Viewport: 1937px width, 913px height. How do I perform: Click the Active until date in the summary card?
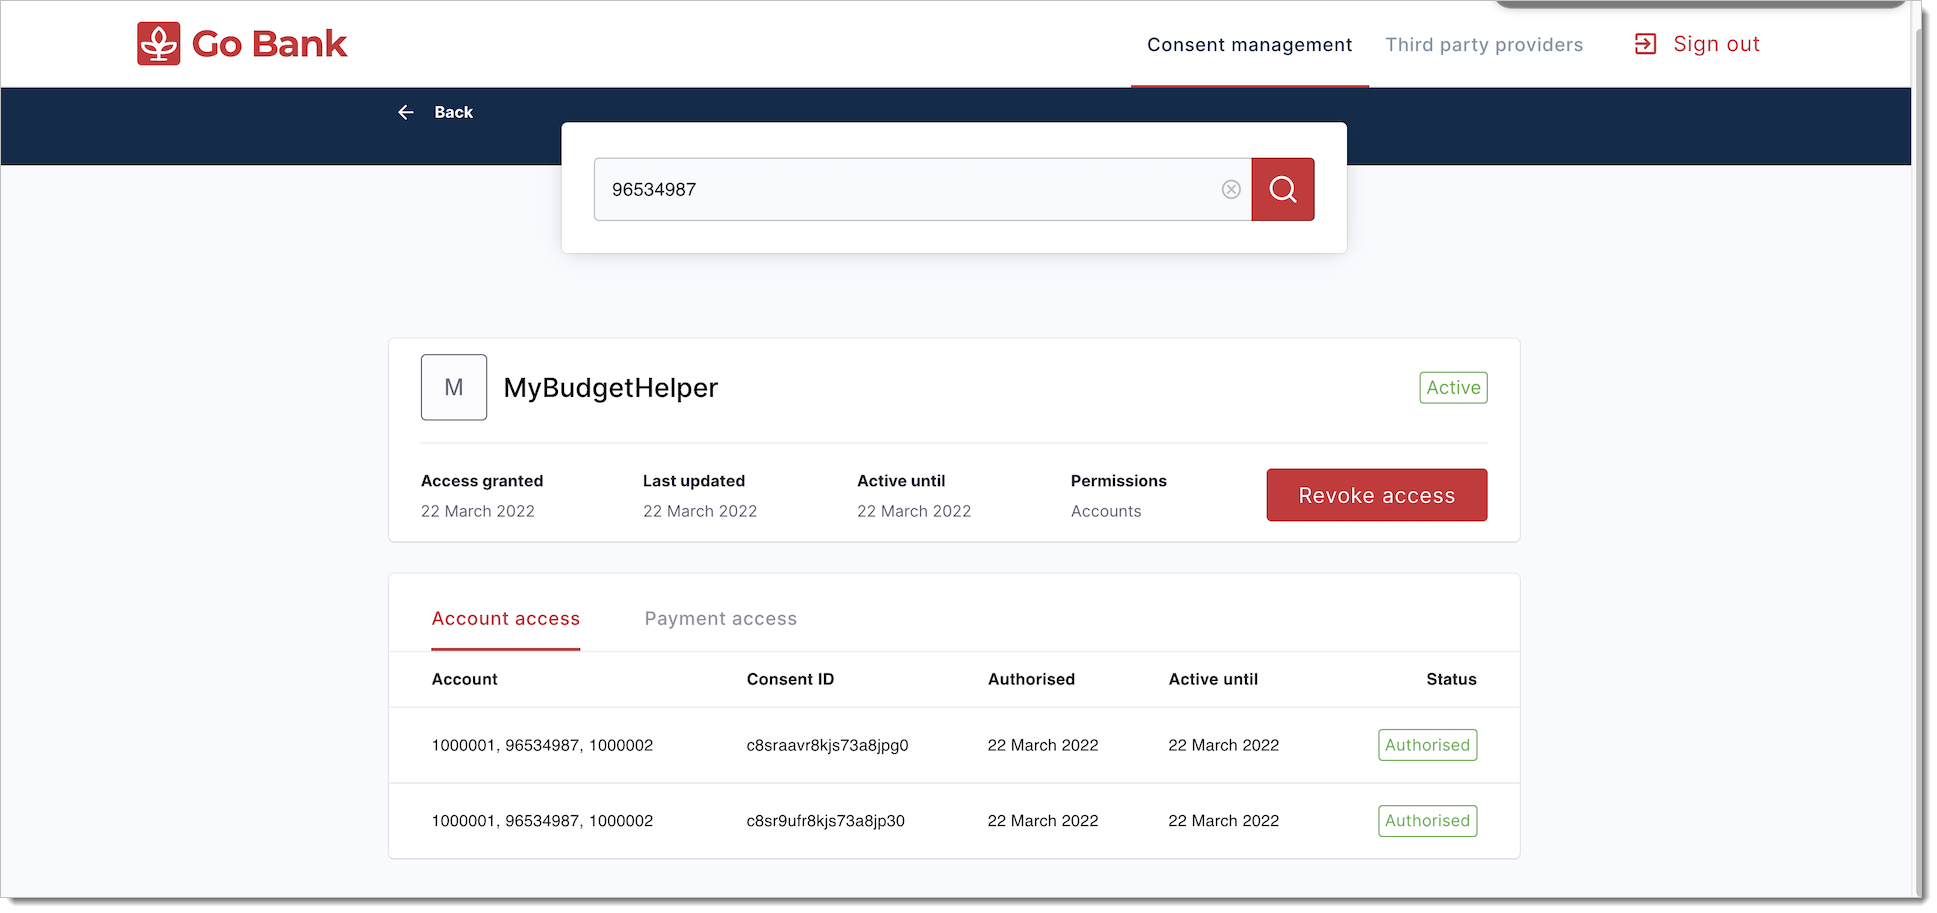pyautogui.click(x=914, y=511)
